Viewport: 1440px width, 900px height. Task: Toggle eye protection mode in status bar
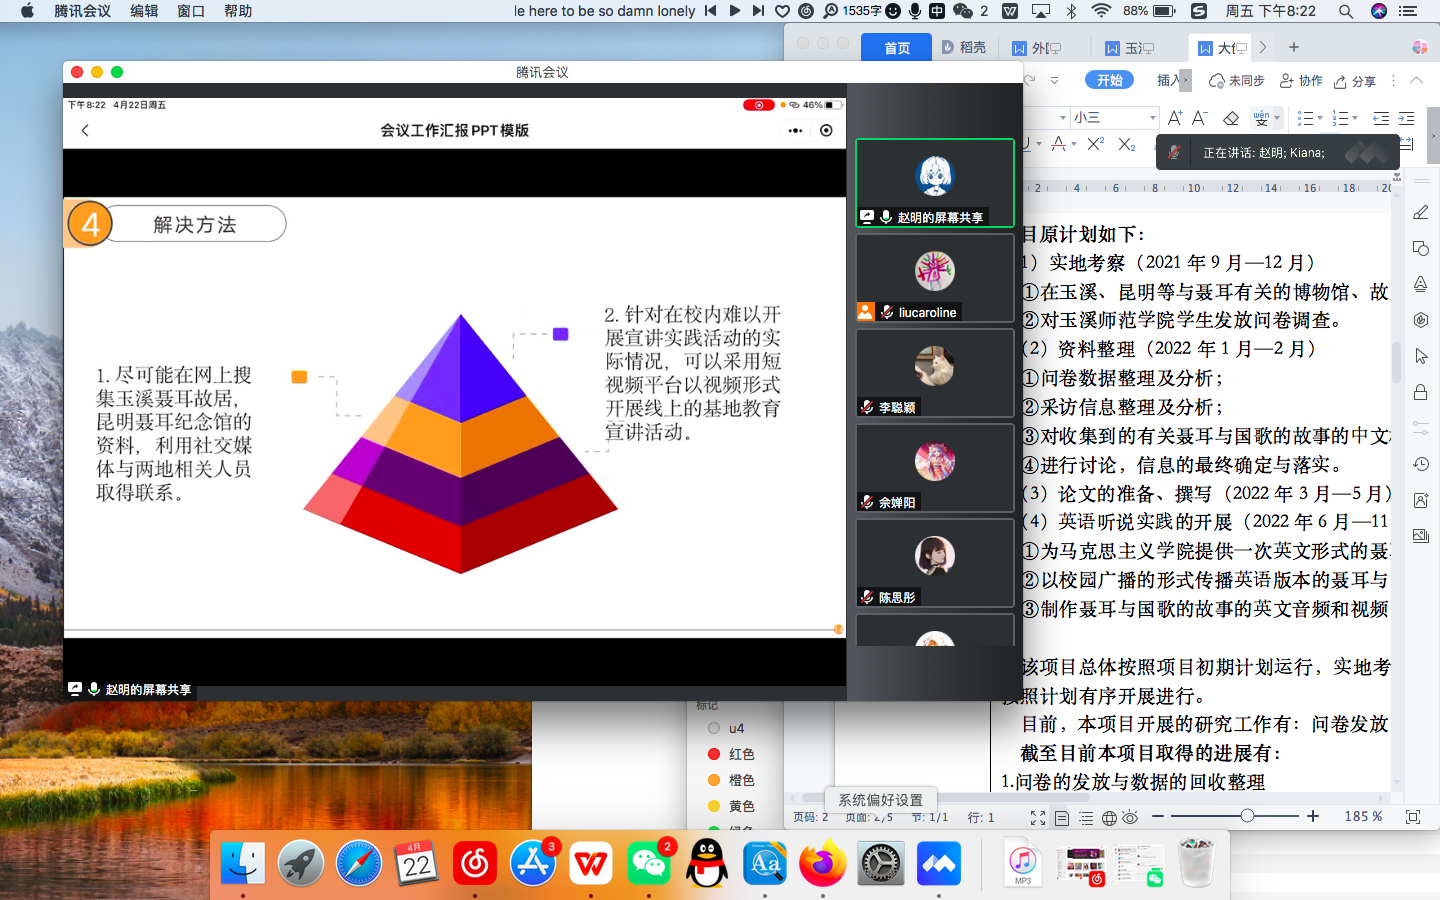point(1130,817)
